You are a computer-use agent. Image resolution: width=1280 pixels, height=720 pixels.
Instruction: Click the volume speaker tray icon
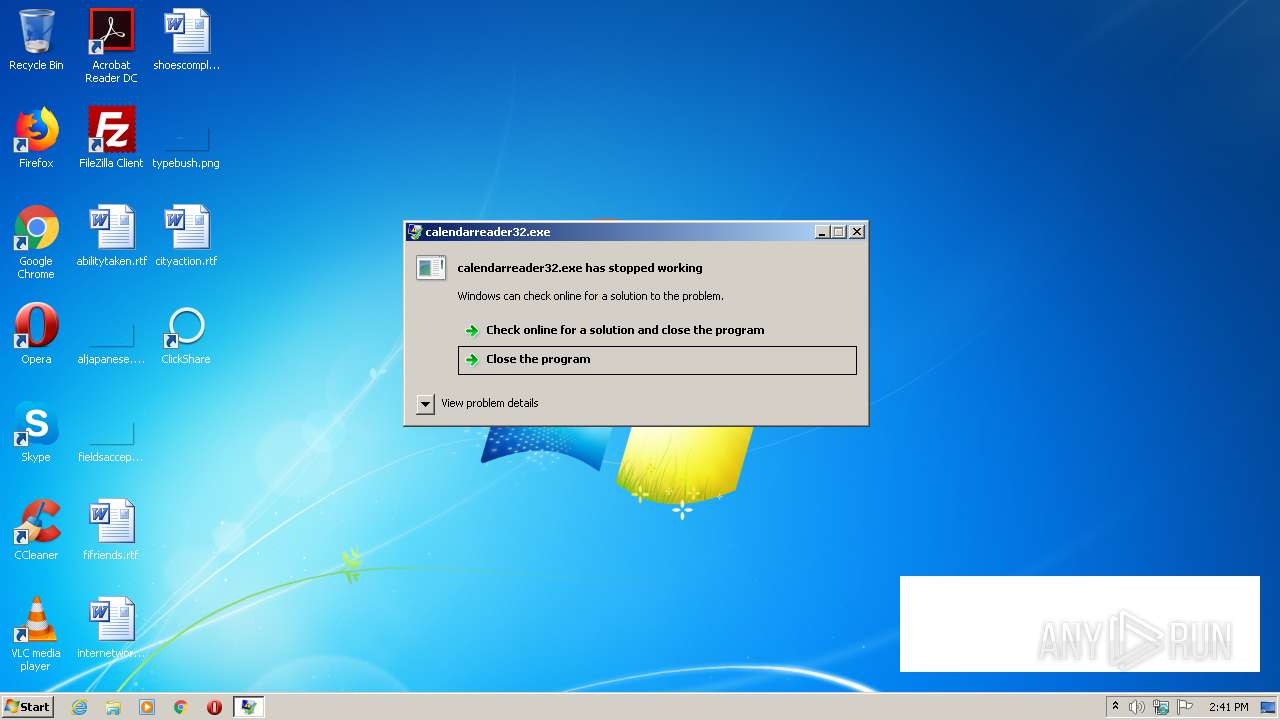click(x=1137, y=707)
